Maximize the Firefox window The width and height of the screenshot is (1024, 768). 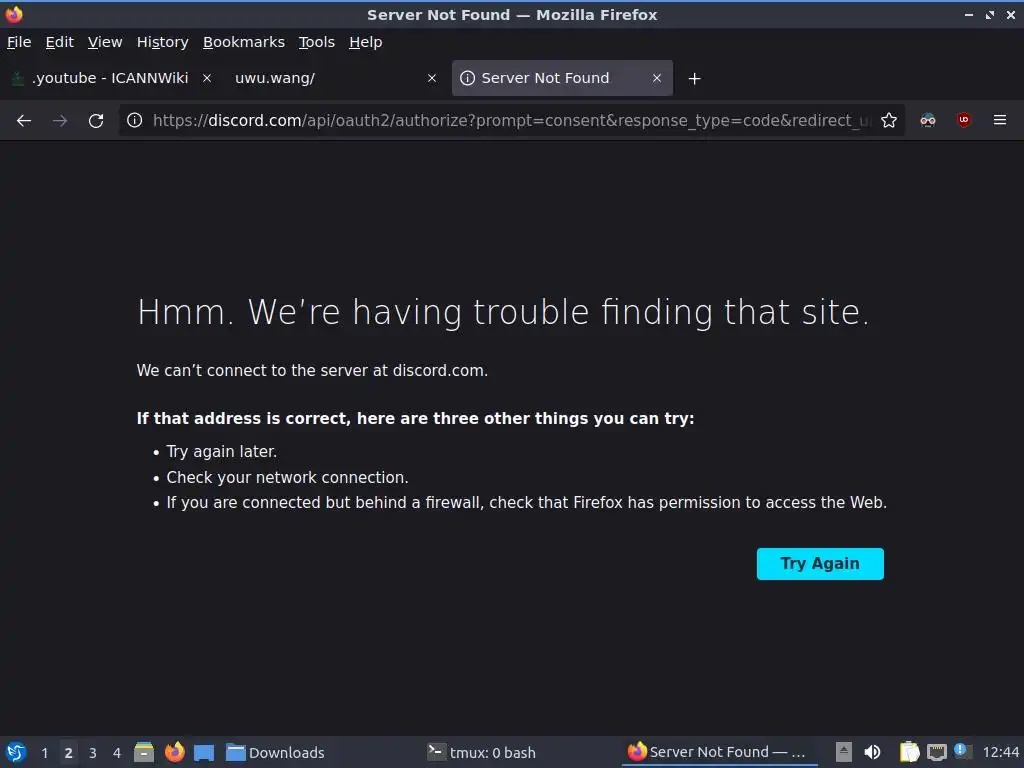(x=990, y=14)
